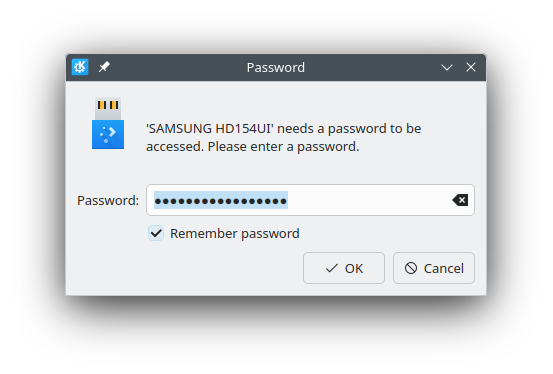Image resolution: width=553 pixels, height=374 pixels.
Task: Click the 'SAMSUNG HD154UI' device name text
Action: pos(210,128)
